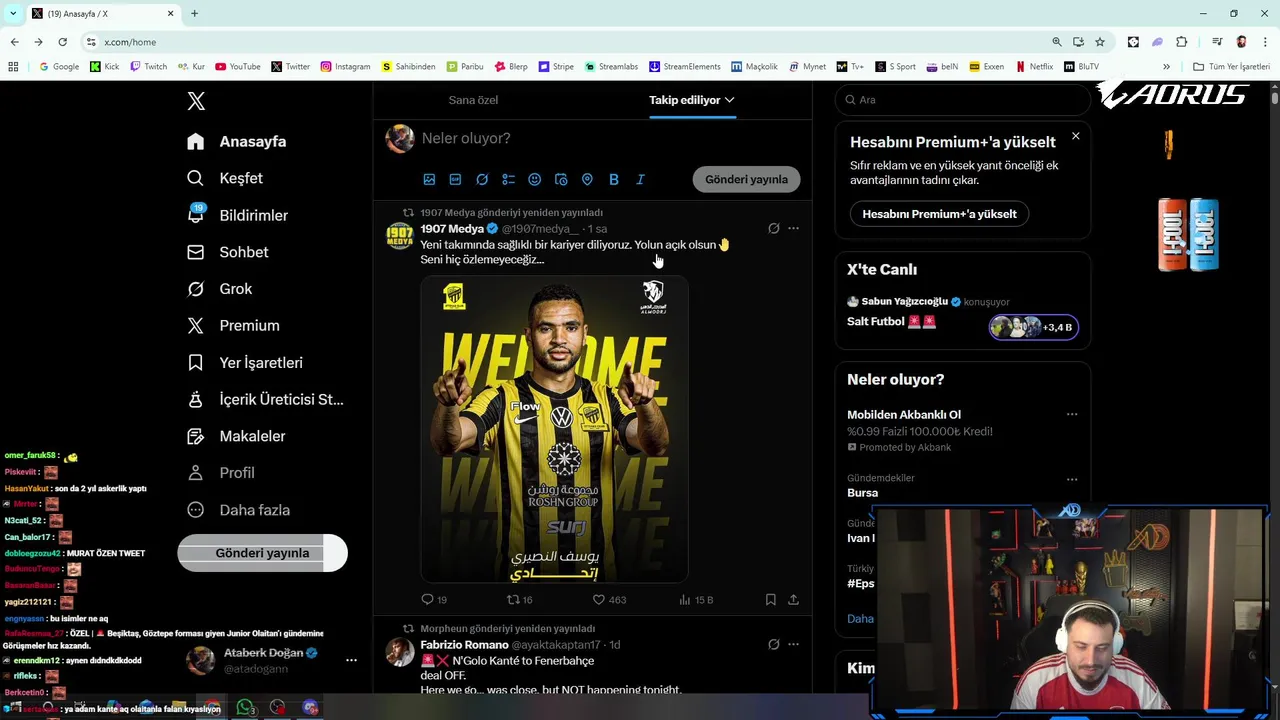Add a poll to post
Image resolution: width=1280 pixels, height=720 pixels.
[508, 180]
